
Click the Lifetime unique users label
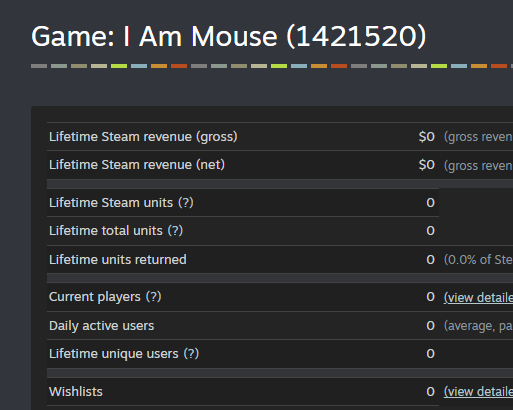[114, 354]
